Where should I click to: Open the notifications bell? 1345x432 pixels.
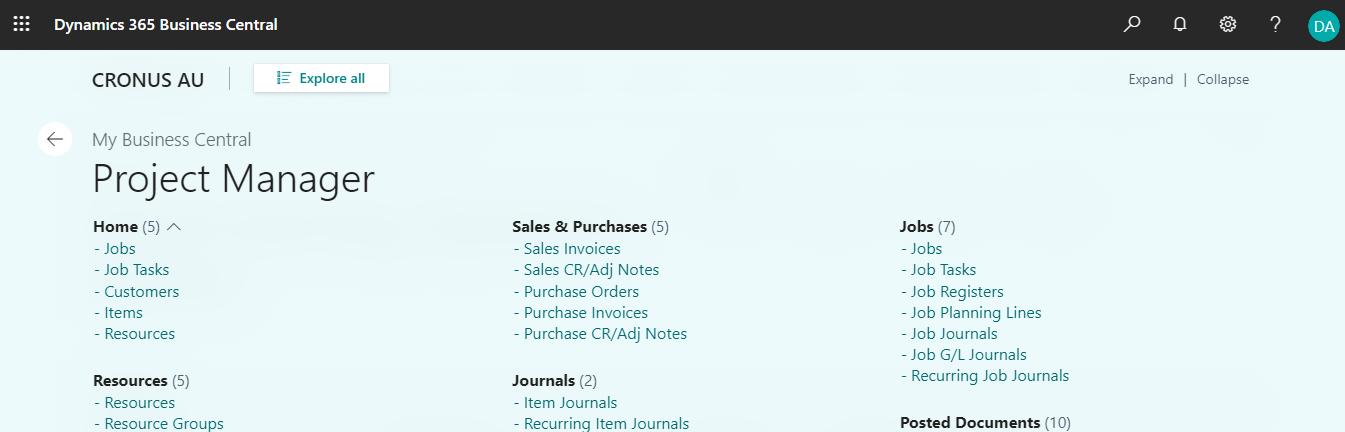pos(1180,25)
